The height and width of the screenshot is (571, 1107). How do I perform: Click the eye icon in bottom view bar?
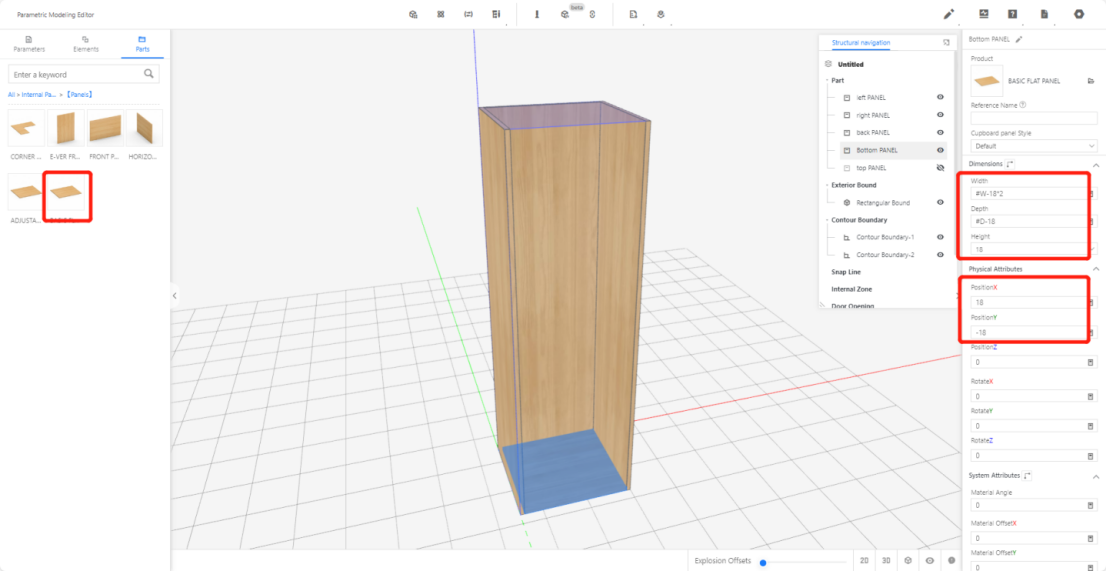tap(929, 561)
